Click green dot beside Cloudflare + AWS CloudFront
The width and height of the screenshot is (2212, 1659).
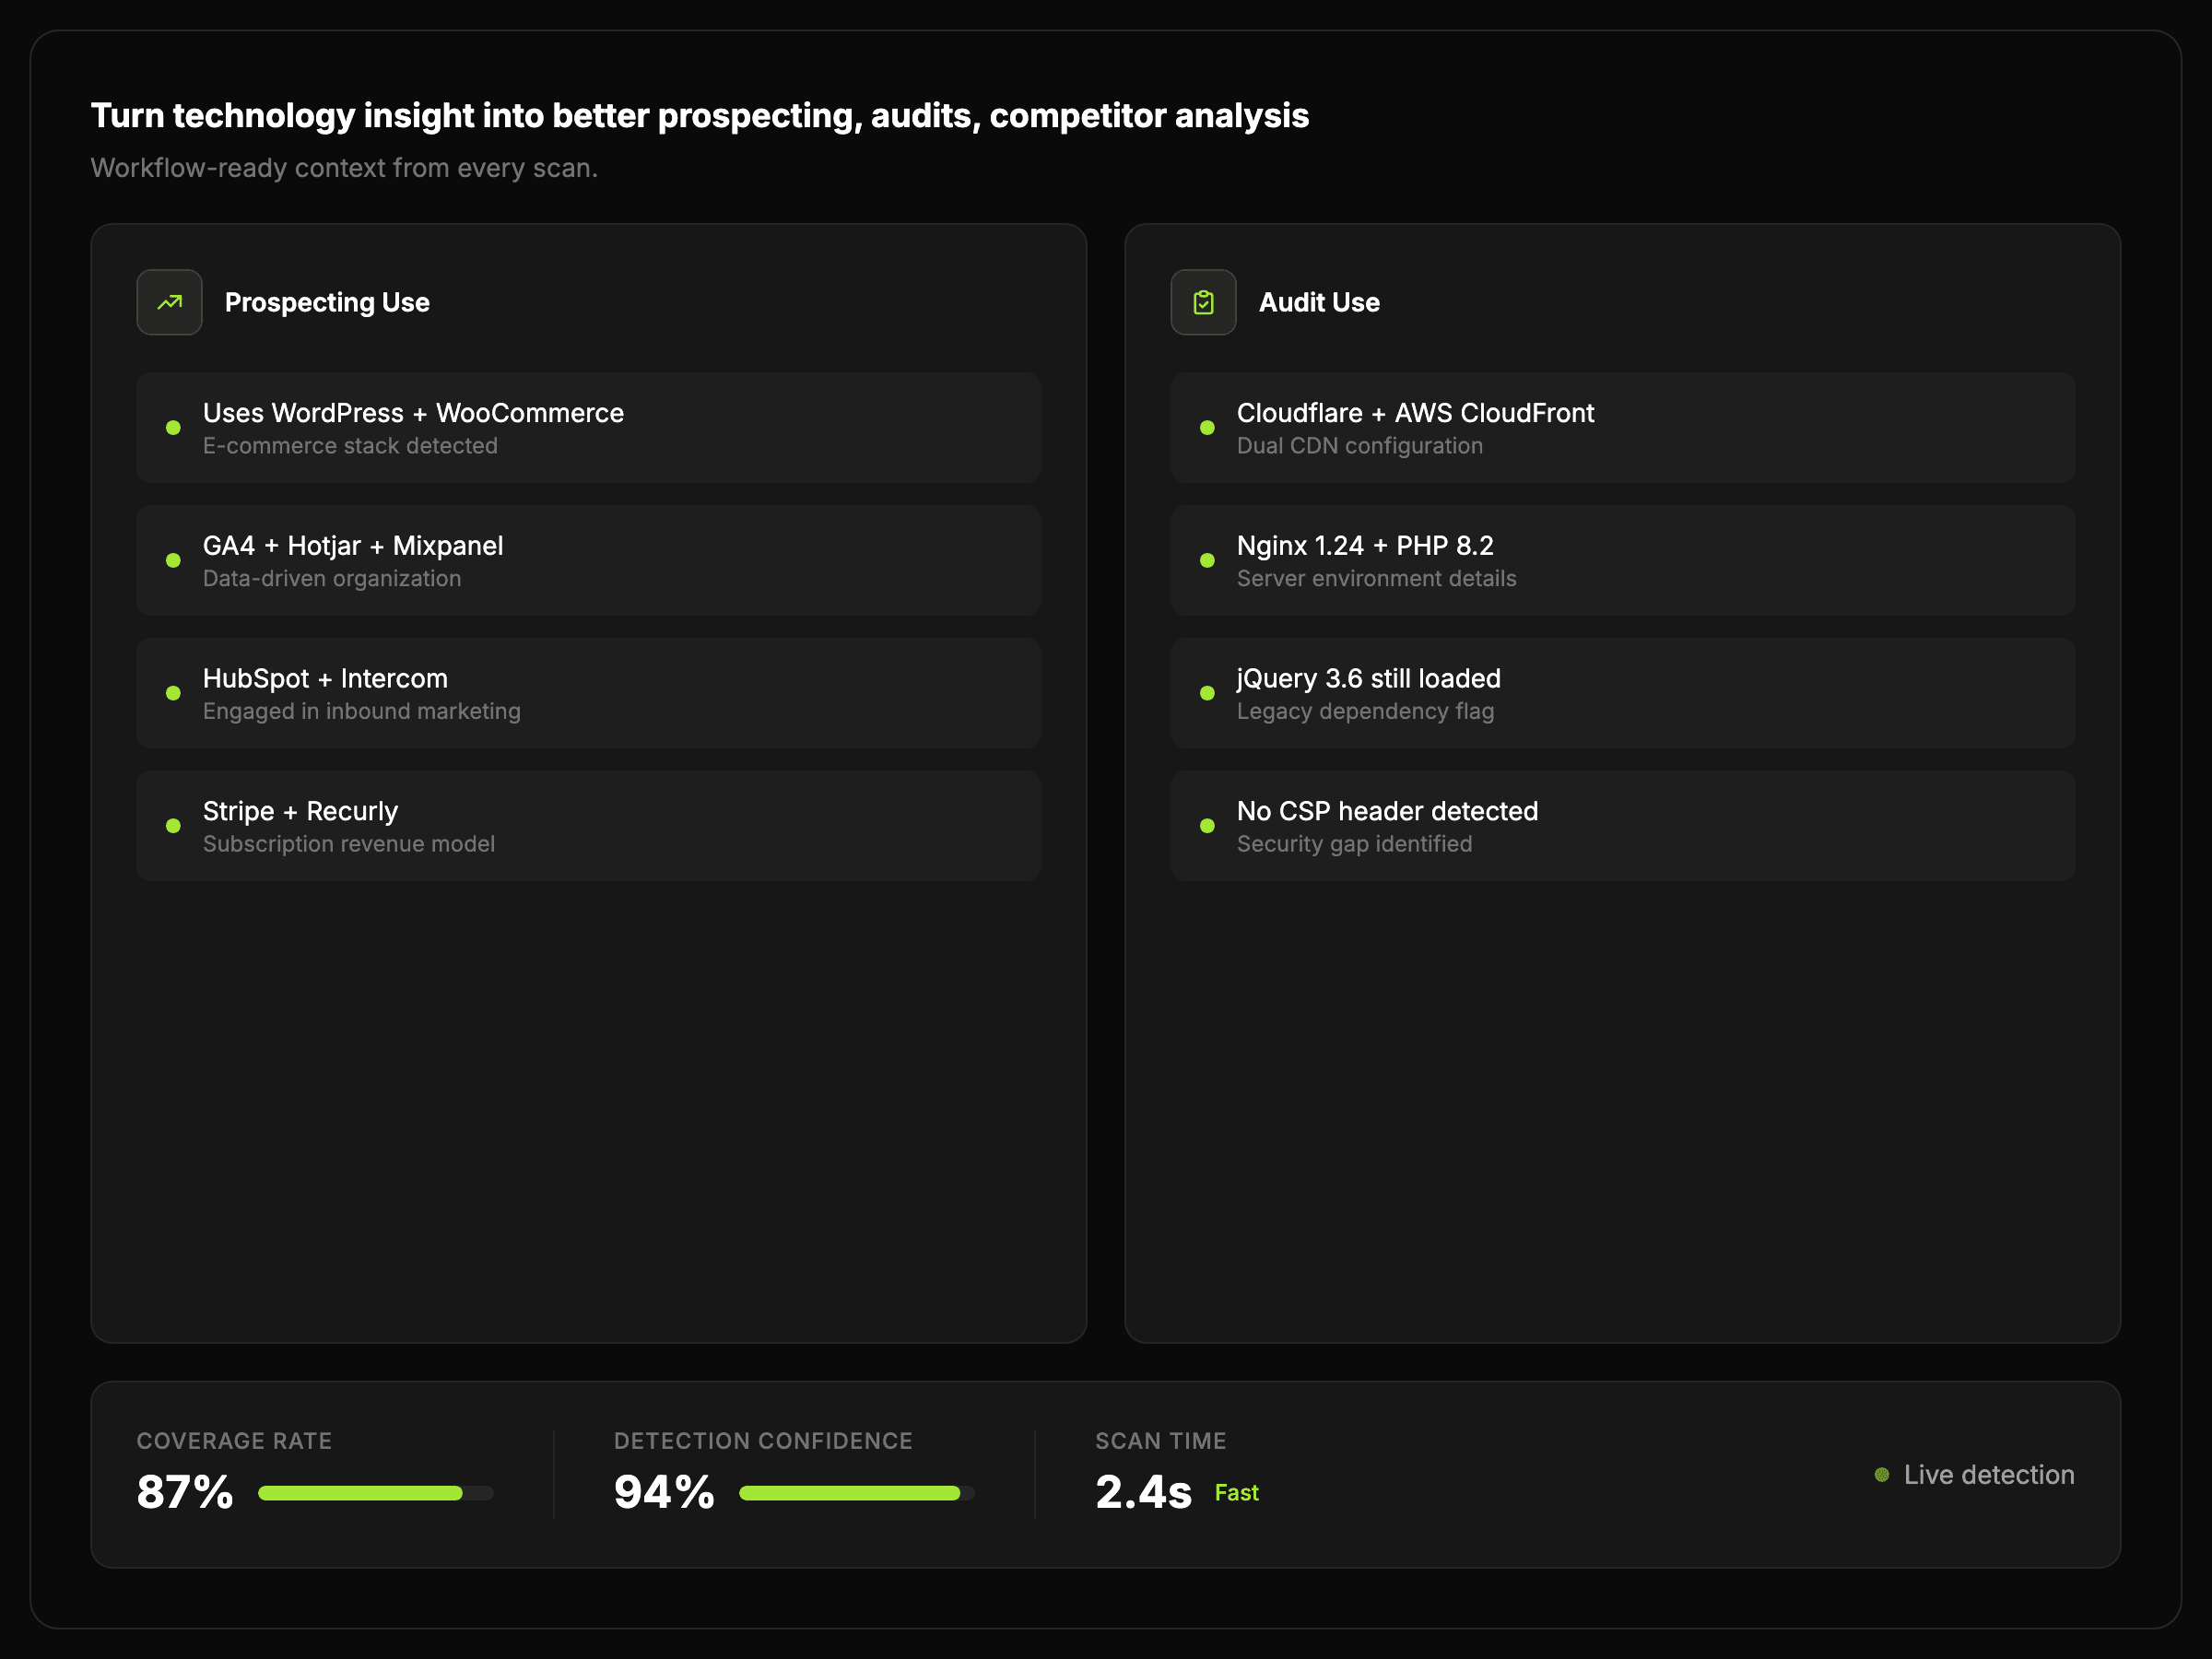(1207, 428)
